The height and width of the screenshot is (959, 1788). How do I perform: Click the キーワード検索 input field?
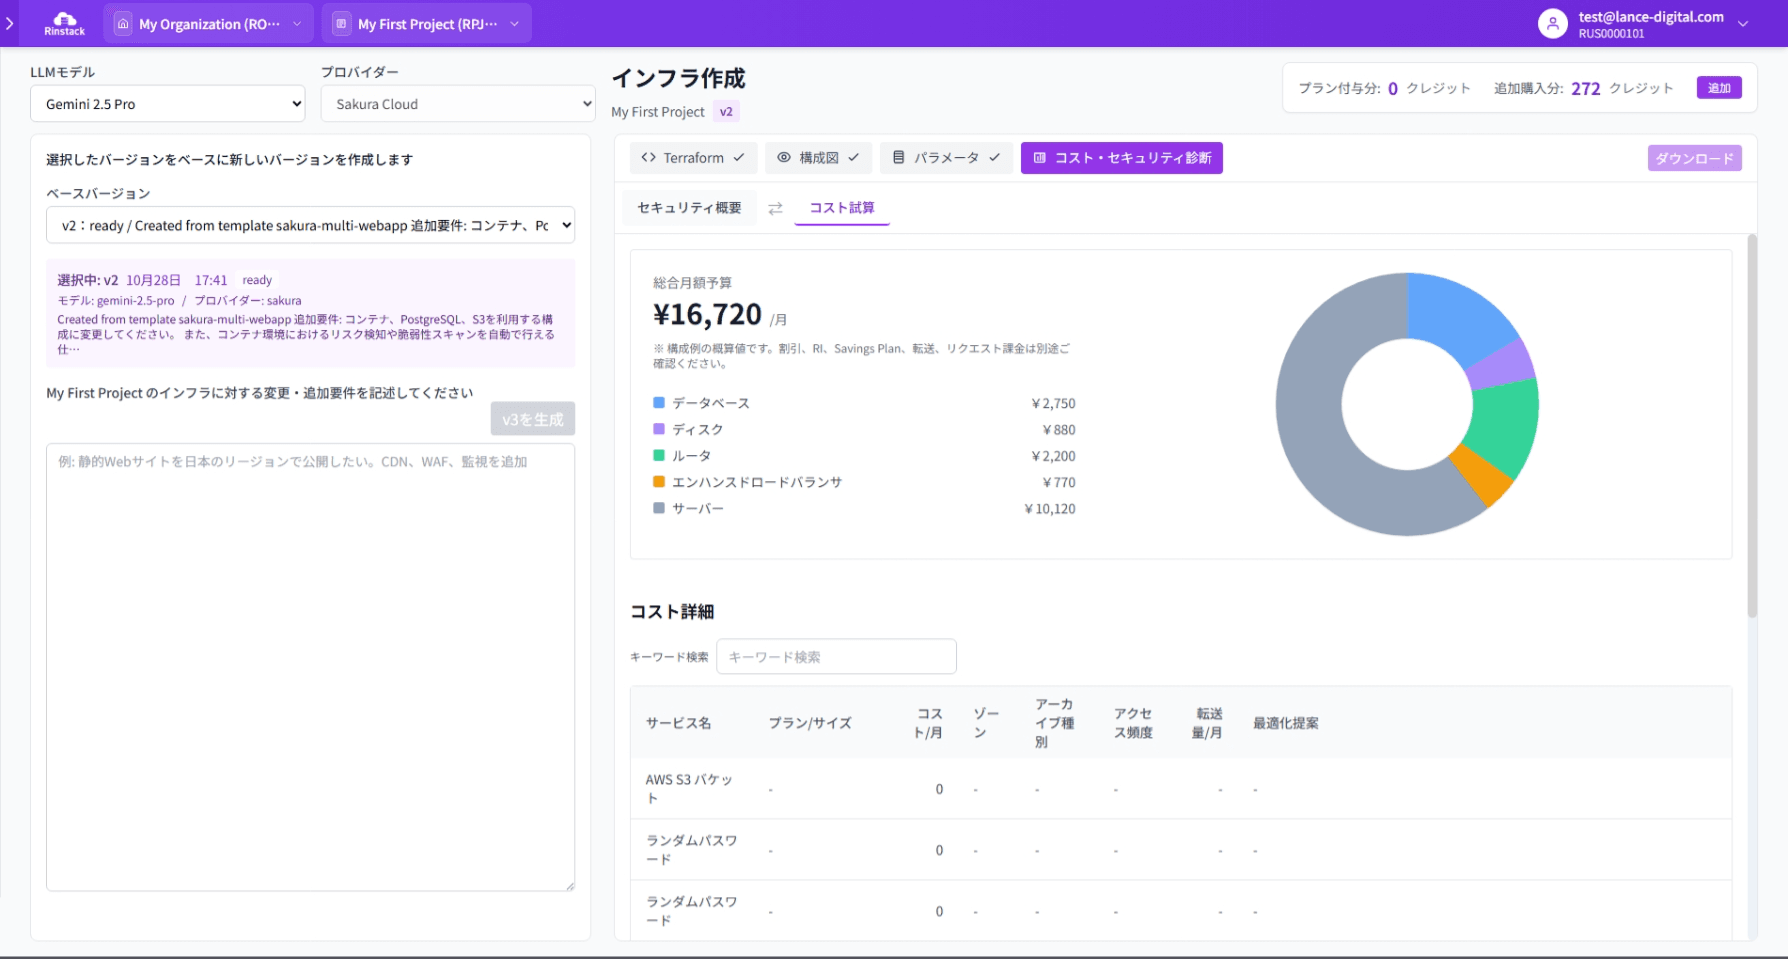pyautogui.click(x=836, y=657)
